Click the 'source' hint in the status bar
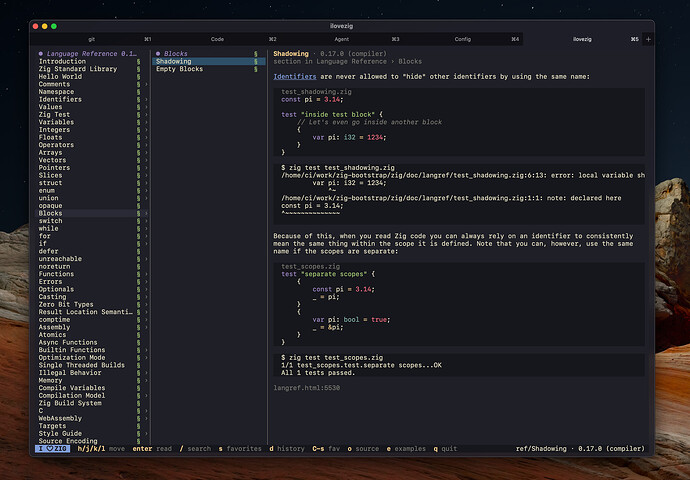The image size is (690, 480). 367,449
